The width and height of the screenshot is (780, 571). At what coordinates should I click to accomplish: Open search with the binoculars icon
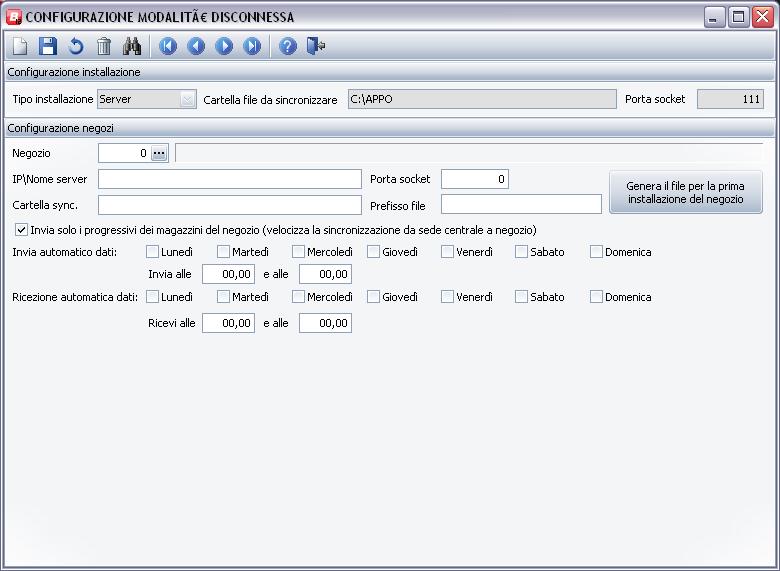point(132,46)
